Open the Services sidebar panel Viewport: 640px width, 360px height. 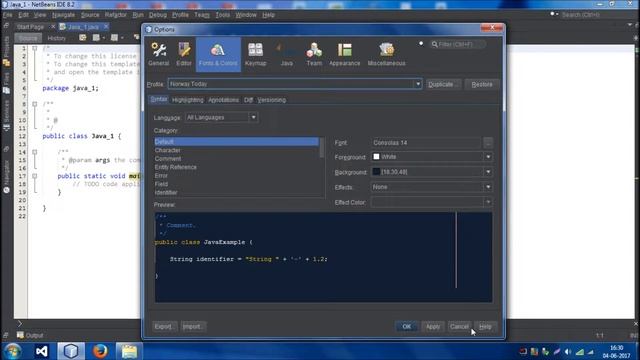tap(6, 116)
